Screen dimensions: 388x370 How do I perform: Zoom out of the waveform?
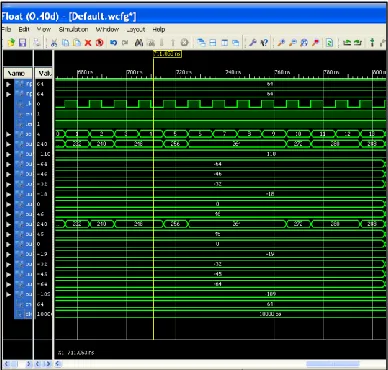(x=292, y=43)
